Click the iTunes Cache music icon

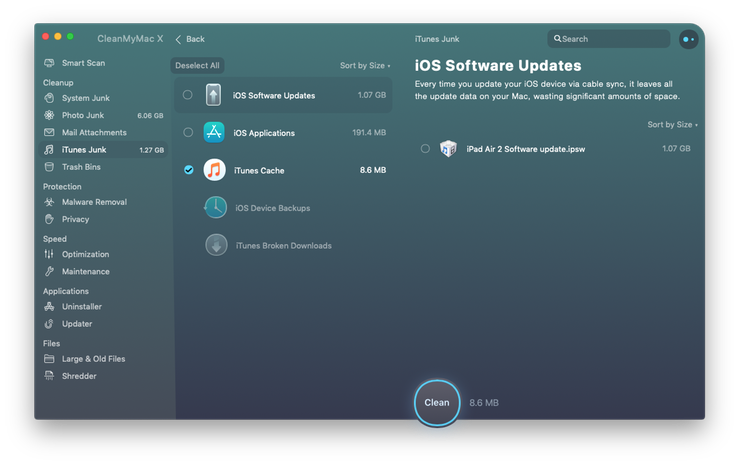tap(214, 170)
